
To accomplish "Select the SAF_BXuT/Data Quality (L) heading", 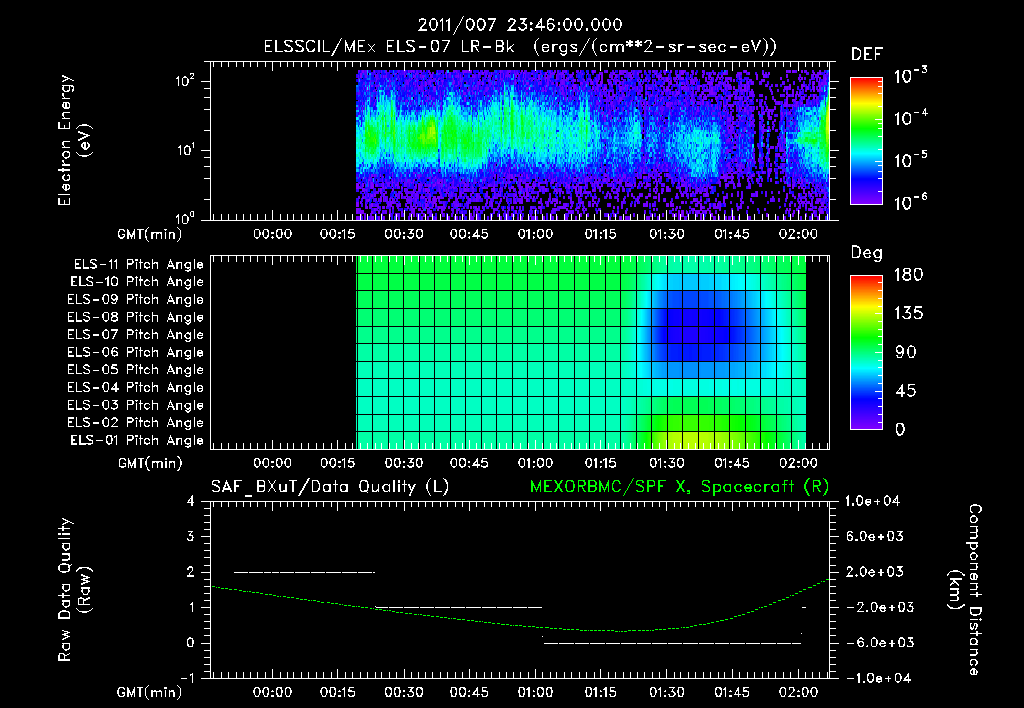I will pyautogui.click(x=330, y=487).
